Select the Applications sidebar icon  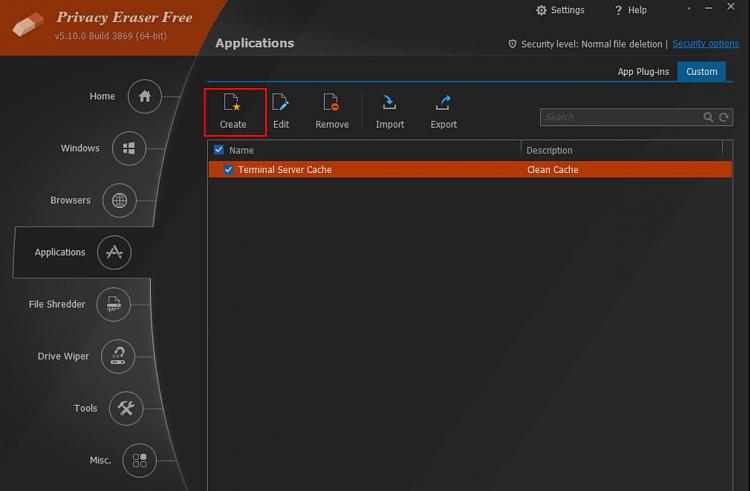click(x=114, y=252)
